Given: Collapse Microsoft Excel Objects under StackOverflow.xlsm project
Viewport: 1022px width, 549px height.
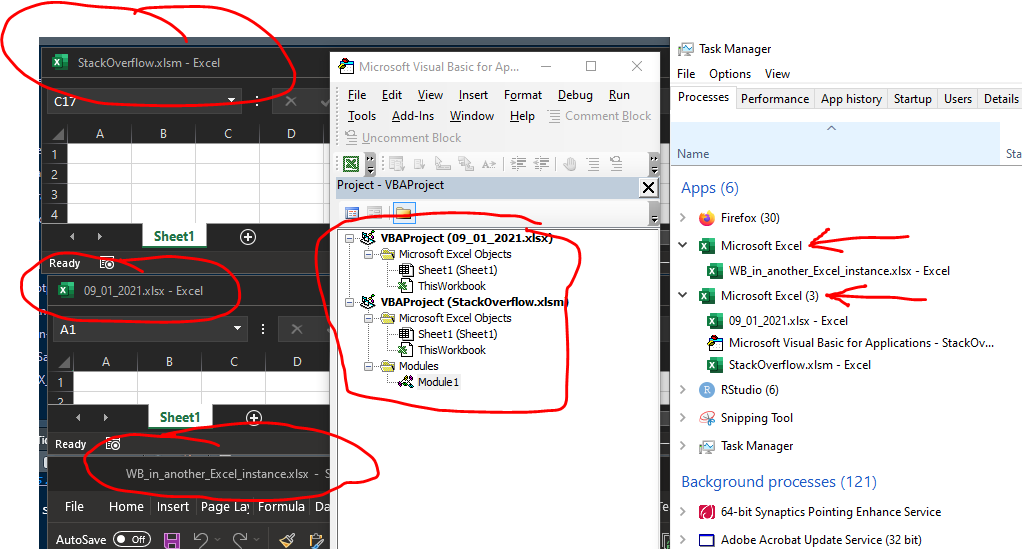Looking at the screenshot, I should [x=368, y=318].
